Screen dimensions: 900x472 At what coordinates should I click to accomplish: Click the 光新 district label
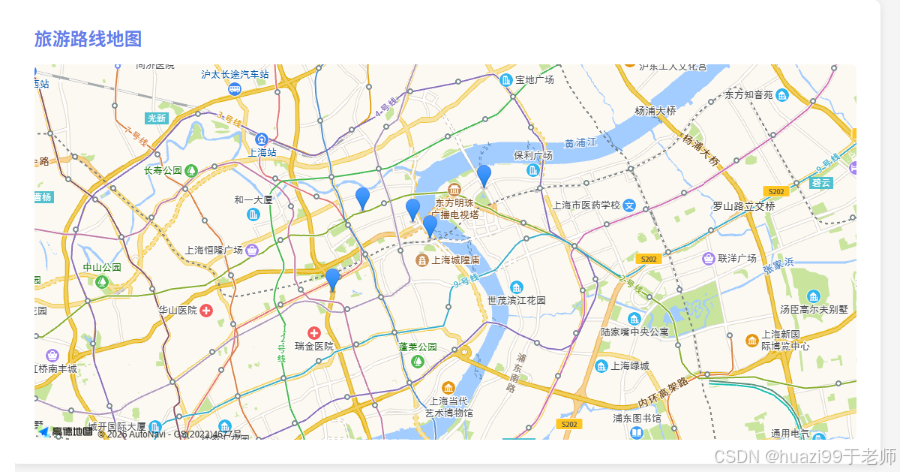coord(156,118)
